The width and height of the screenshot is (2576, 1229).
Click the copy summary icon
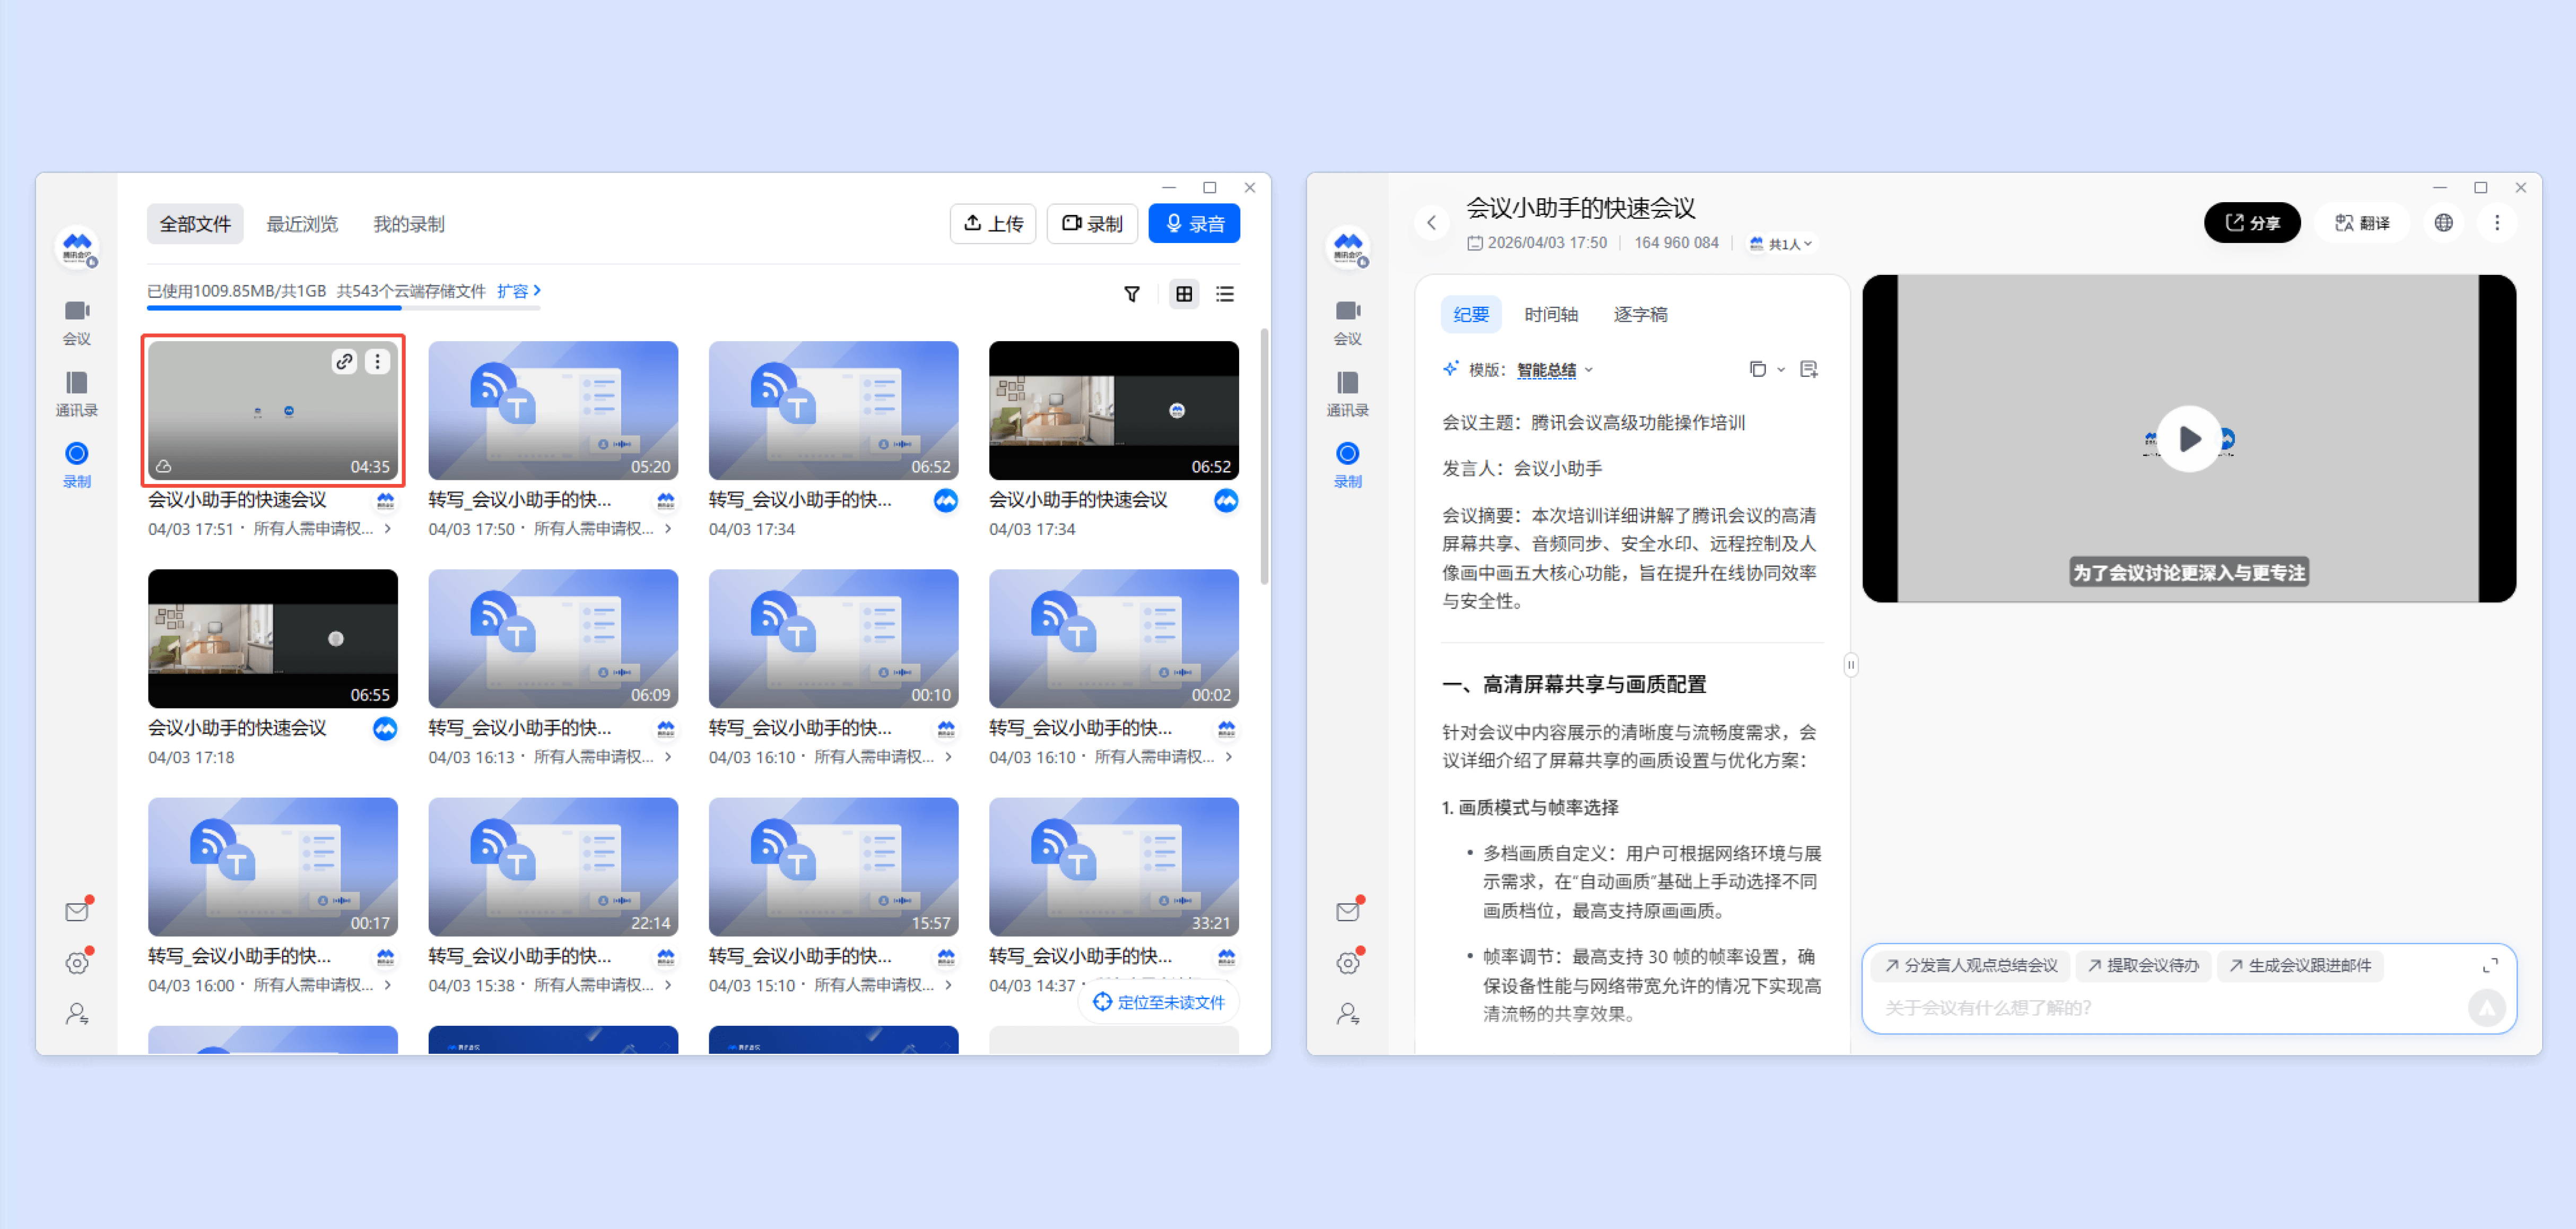tap(1757, 369)
